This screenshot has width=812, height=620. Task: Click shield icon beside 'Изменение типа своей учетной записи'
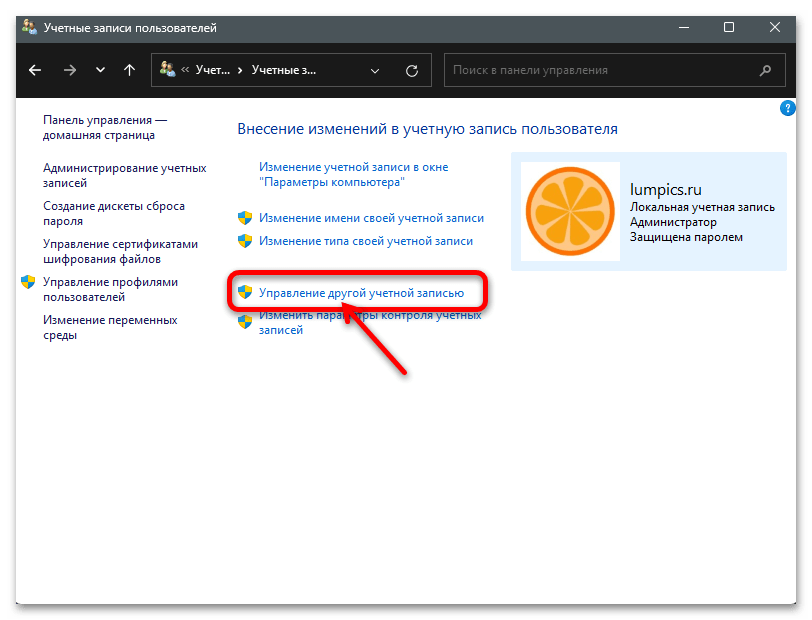tap(245, 241)
